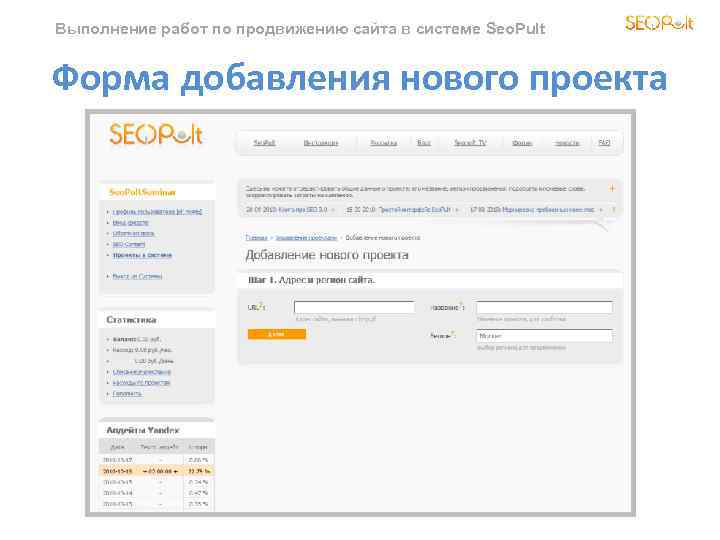Click the small question mark next to URL

[261, 304]
